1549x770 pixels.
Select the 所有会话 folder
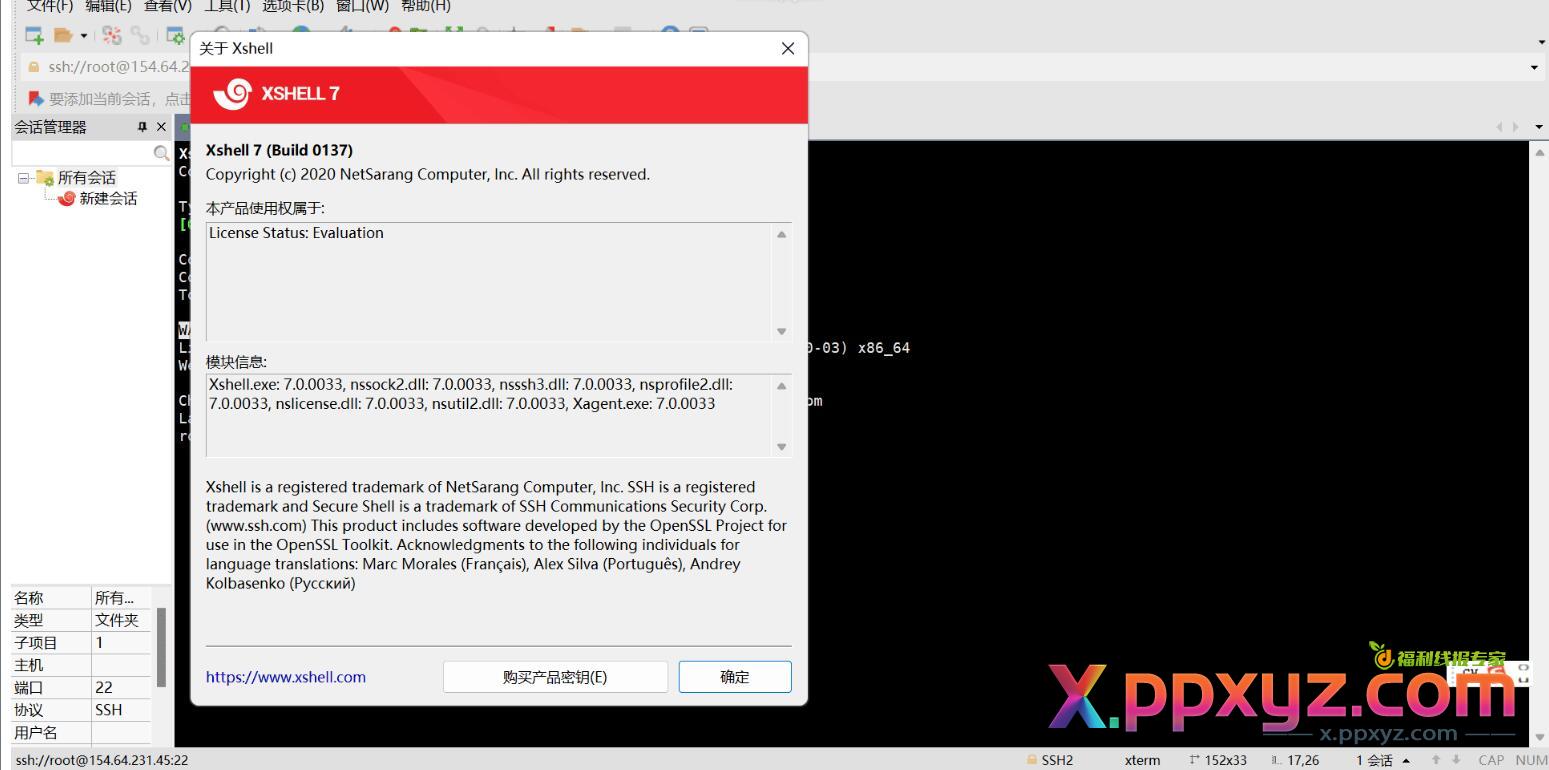coord(86,177)
